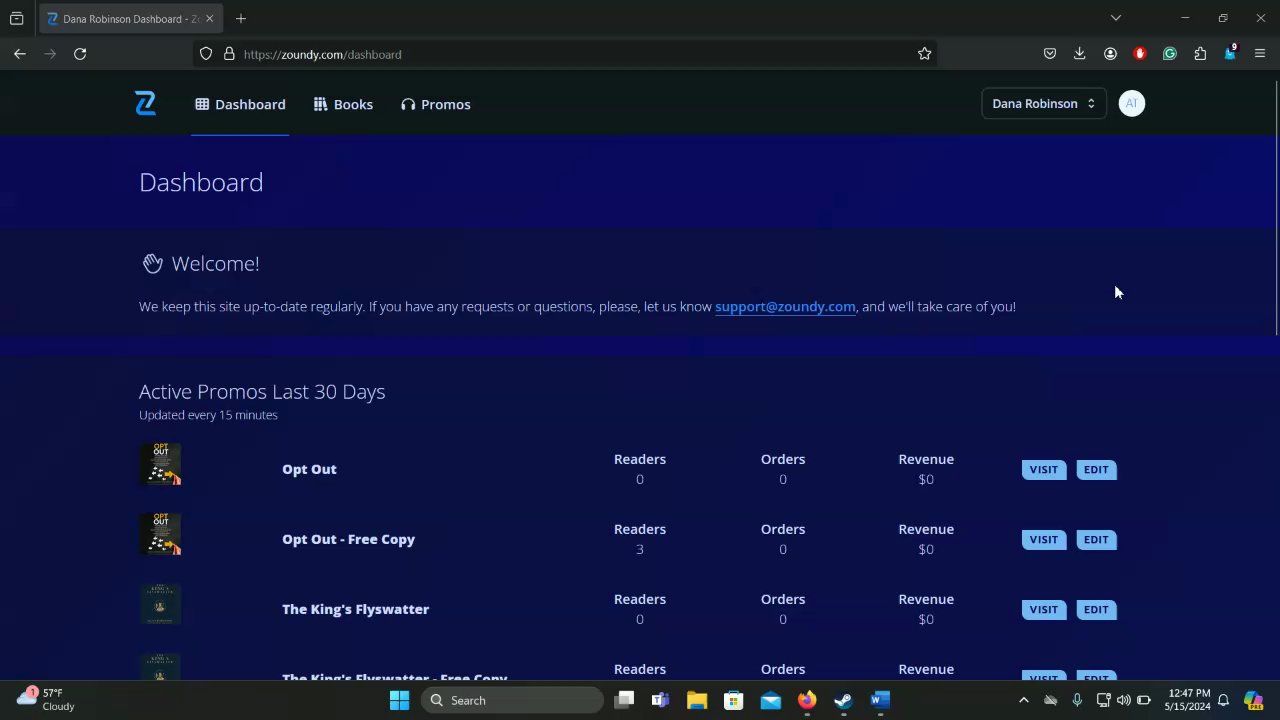Click the Zoundy logo in the site header
Viewport: 1280px width, 720px height.
pos(145,104)
